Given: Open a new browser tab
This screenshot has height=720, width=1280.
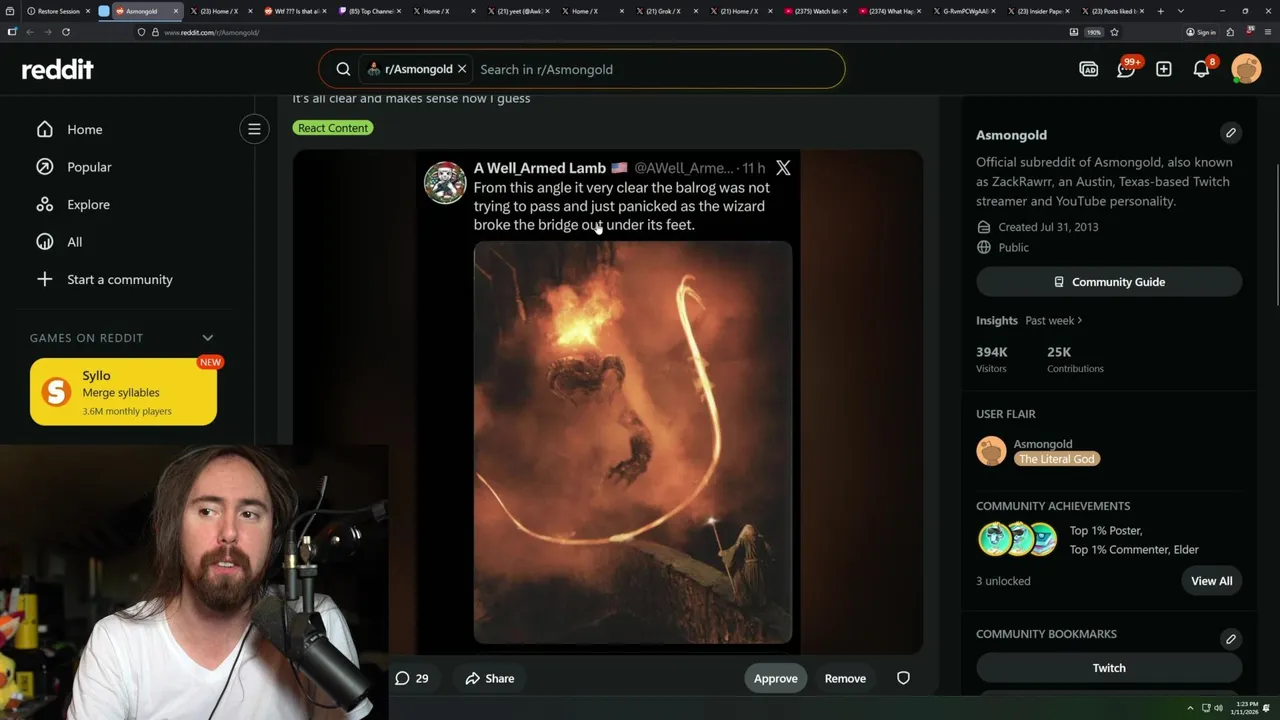Looking at the screenshot, I should point(1160,11).
